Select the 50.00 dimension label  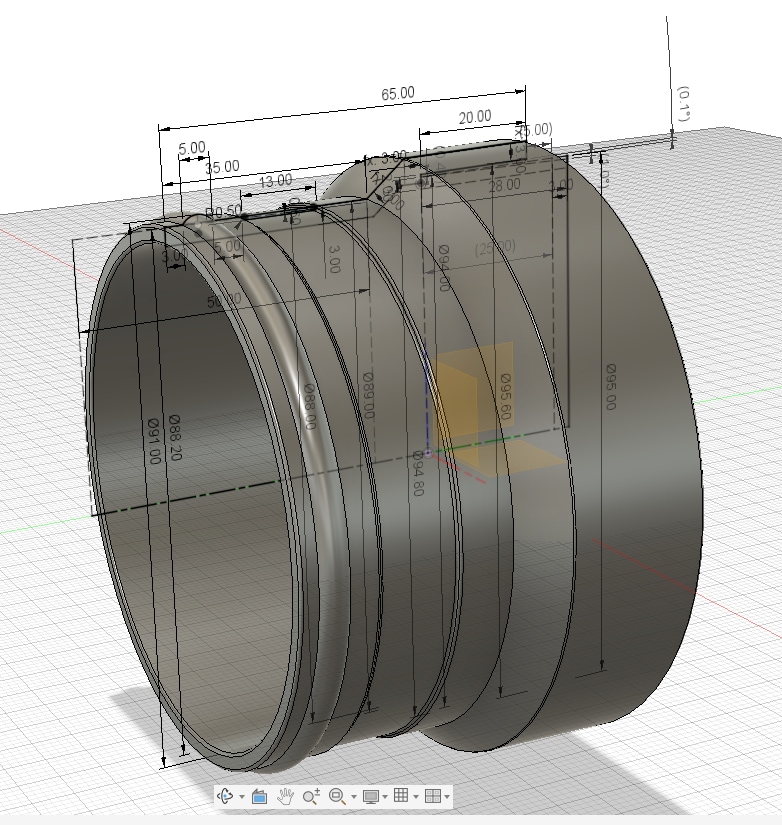(x=224, y=301)
